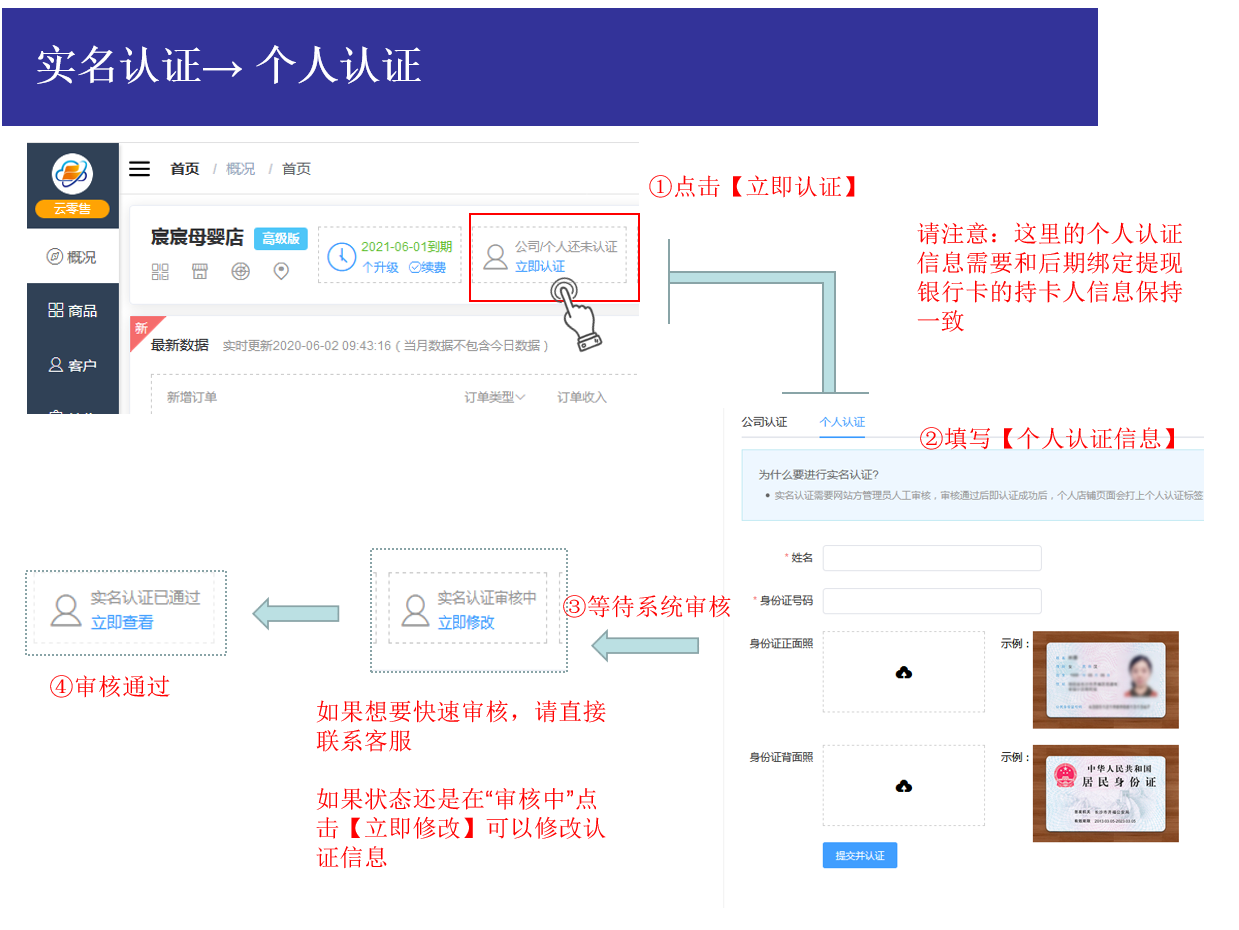
Task: Open the 客户 sidebar item
Action: pos(72,365)
